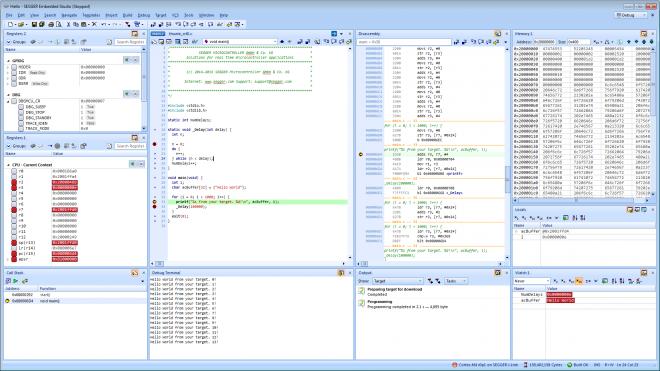
Task: Open the Debug menu
Action: (x=144, y=15)
